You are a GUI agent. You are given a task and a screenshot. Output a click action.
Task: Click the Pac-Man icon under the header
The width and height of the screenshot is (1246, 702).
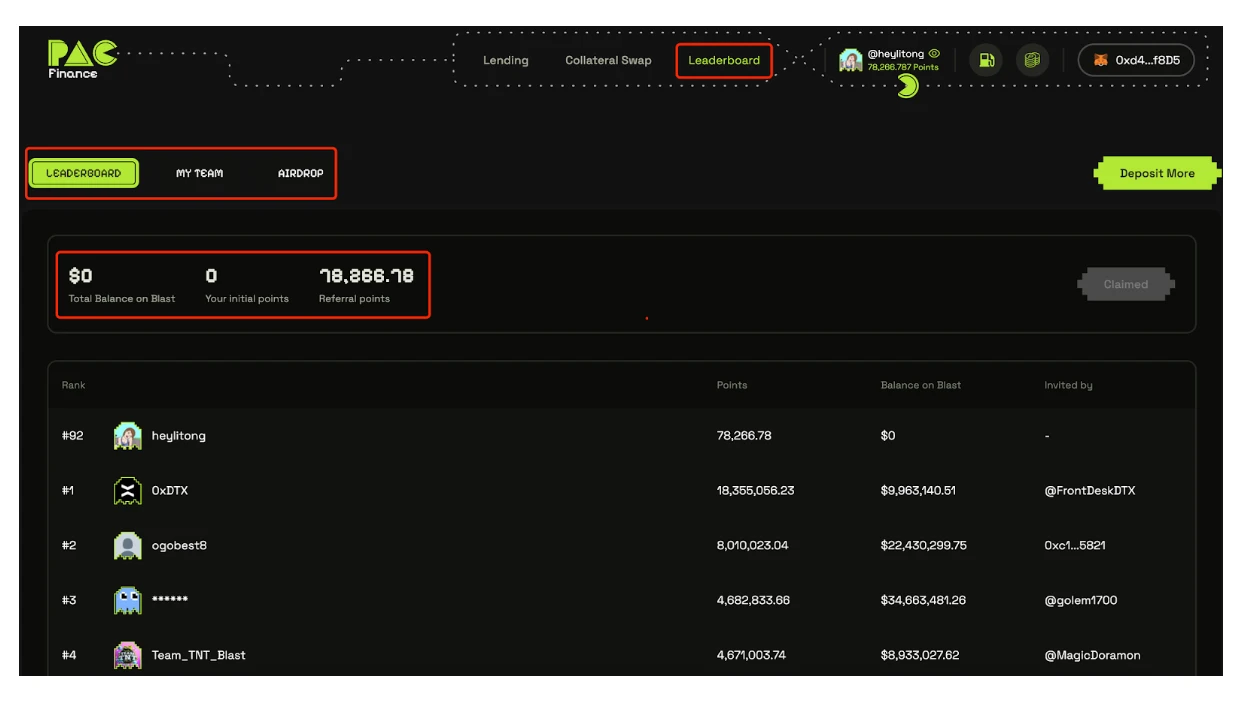coord(907,88)
